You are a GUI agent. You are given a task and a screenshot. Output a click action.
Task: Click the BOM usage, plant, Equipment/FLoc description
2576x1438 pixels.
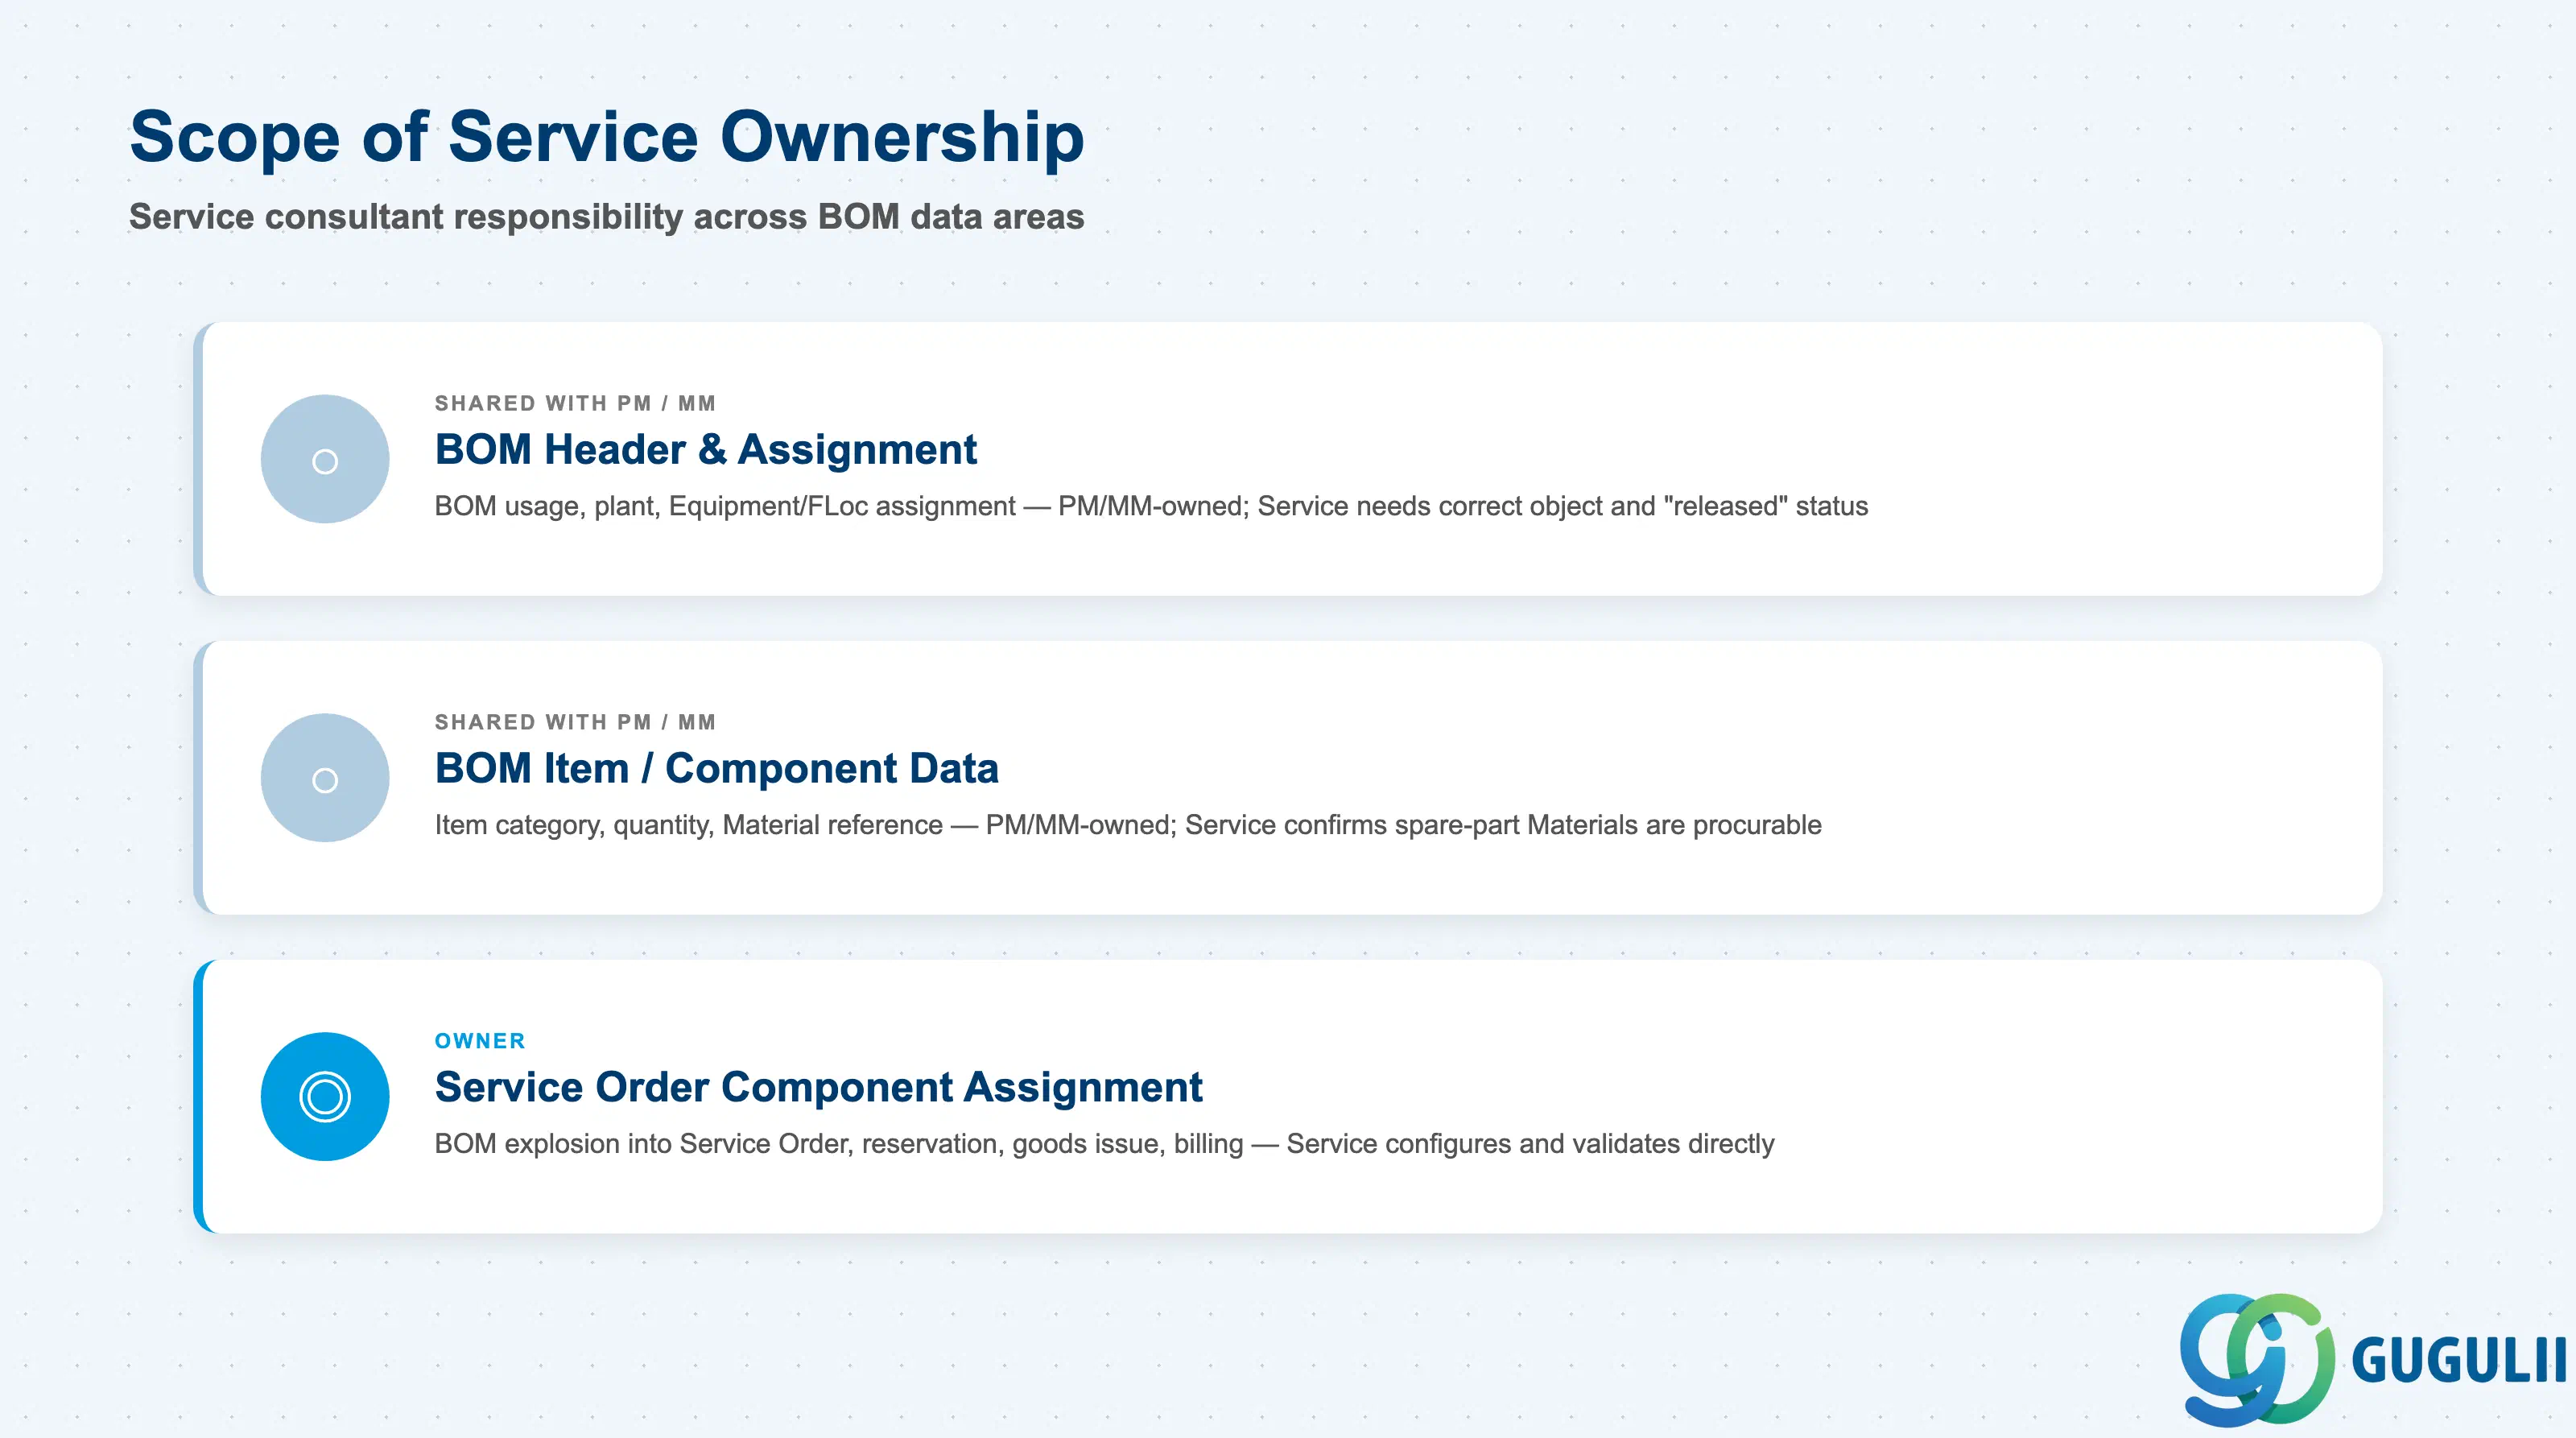point(1151,507)
